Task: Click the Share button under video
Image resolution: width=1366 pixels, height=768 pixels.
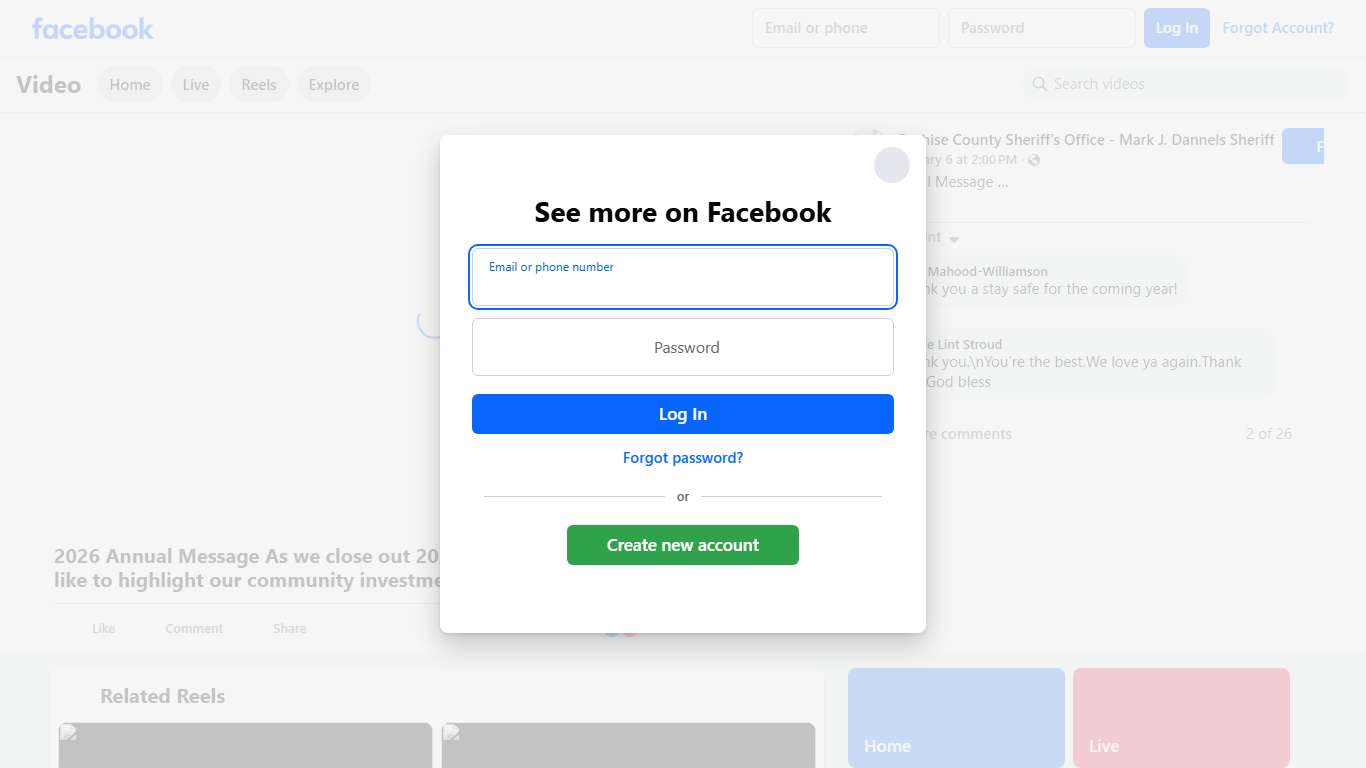Action: pyautogui.click(x=290, y=629)
